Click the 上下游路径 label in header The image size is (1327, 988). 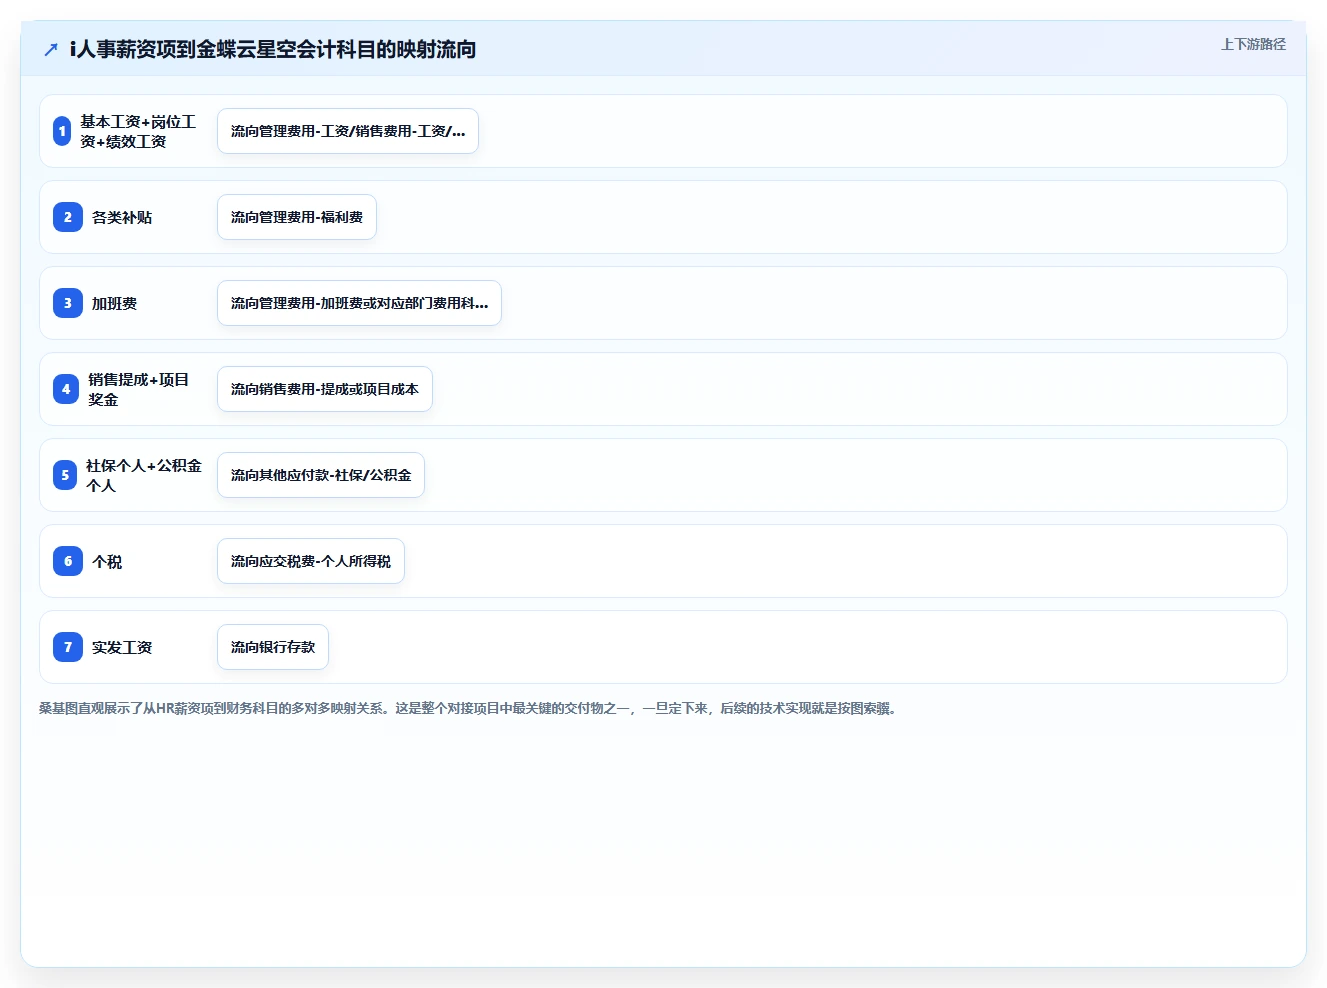pos(1253,44)
